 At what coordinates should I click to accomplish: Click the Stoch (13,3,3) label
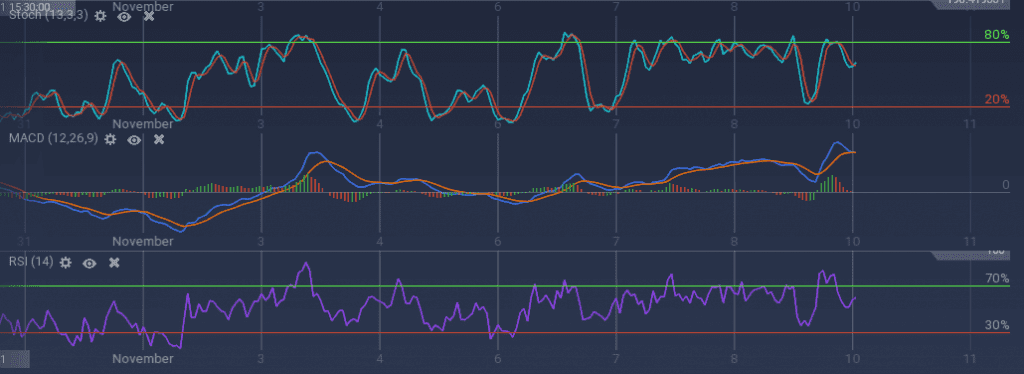pos(48,15)
